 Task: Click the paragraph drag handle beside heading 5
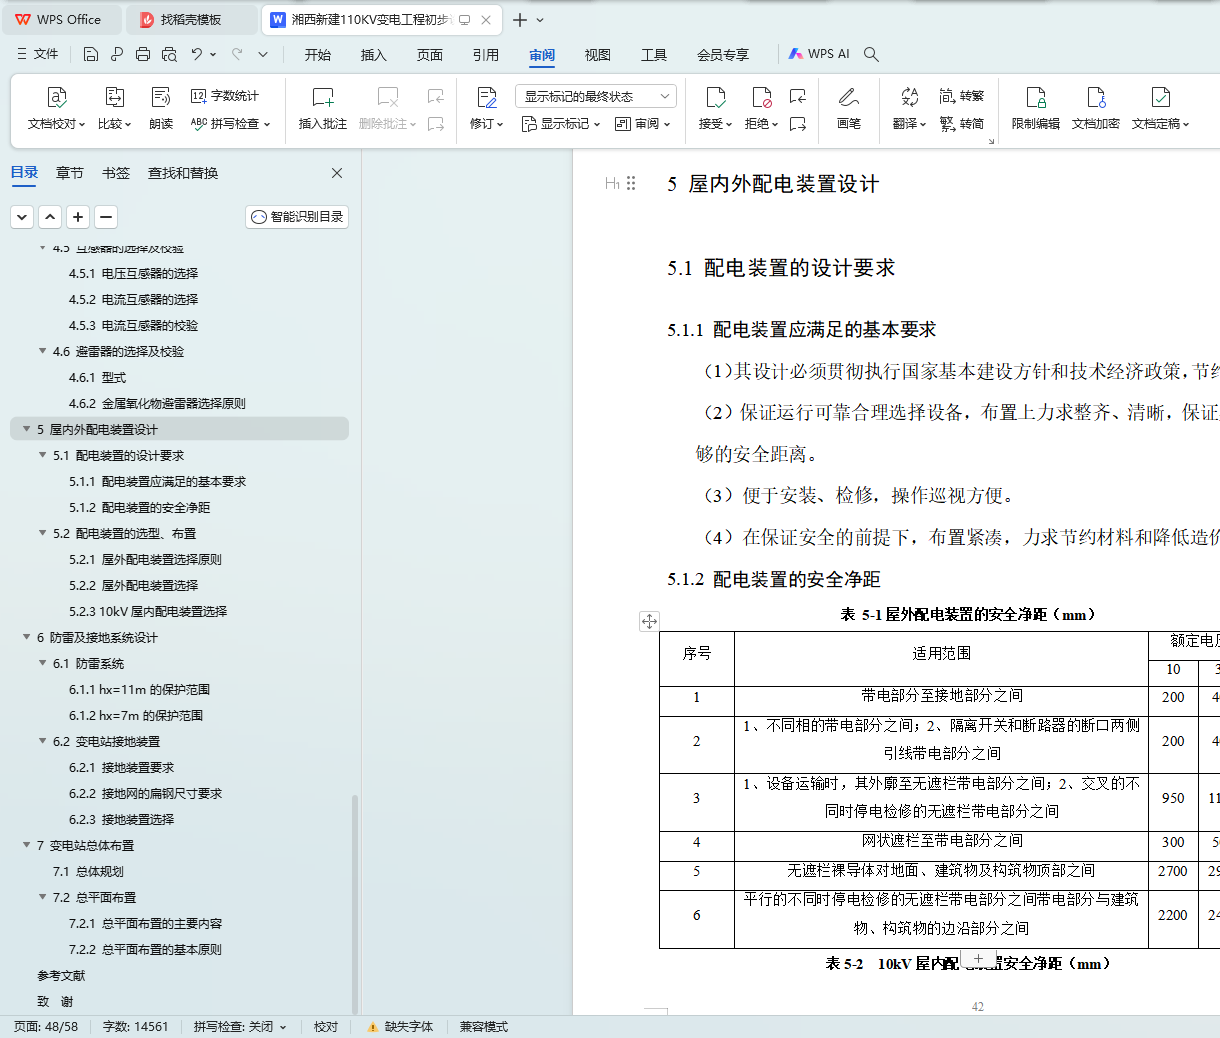coord(631,183)
